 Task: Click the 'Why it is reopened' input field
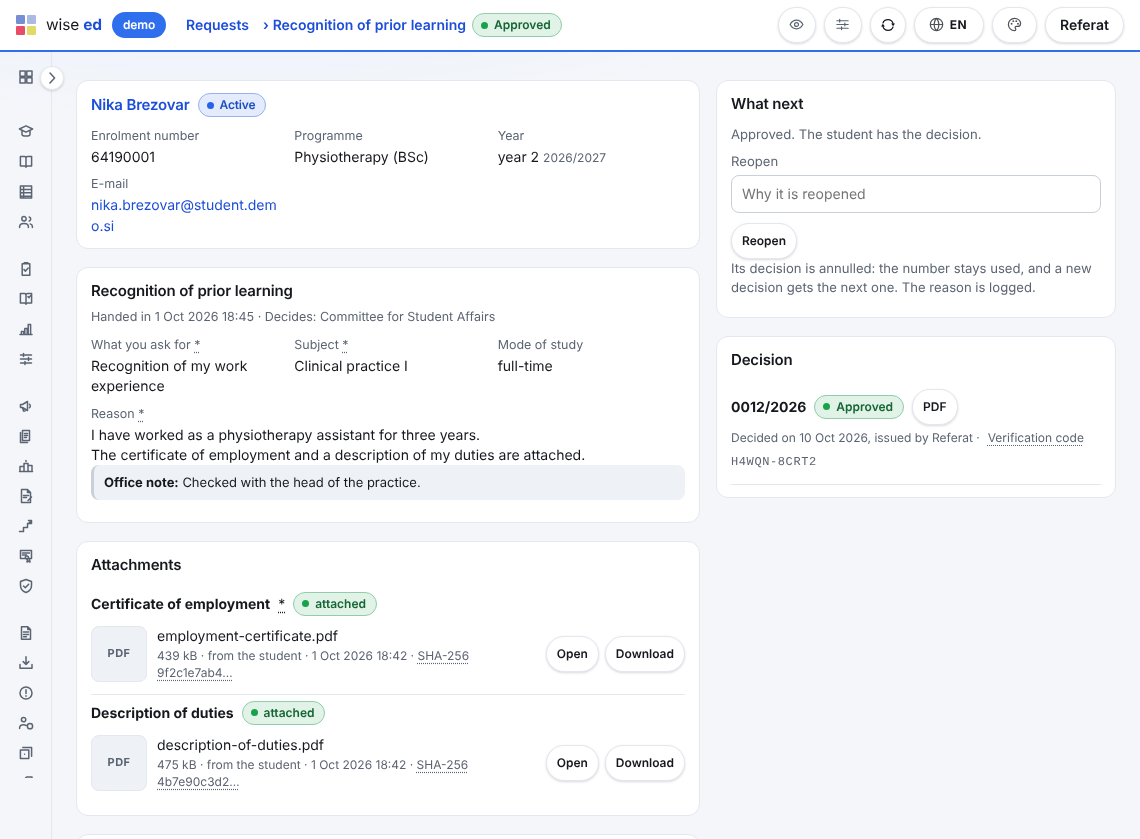(x=915, y=194)
